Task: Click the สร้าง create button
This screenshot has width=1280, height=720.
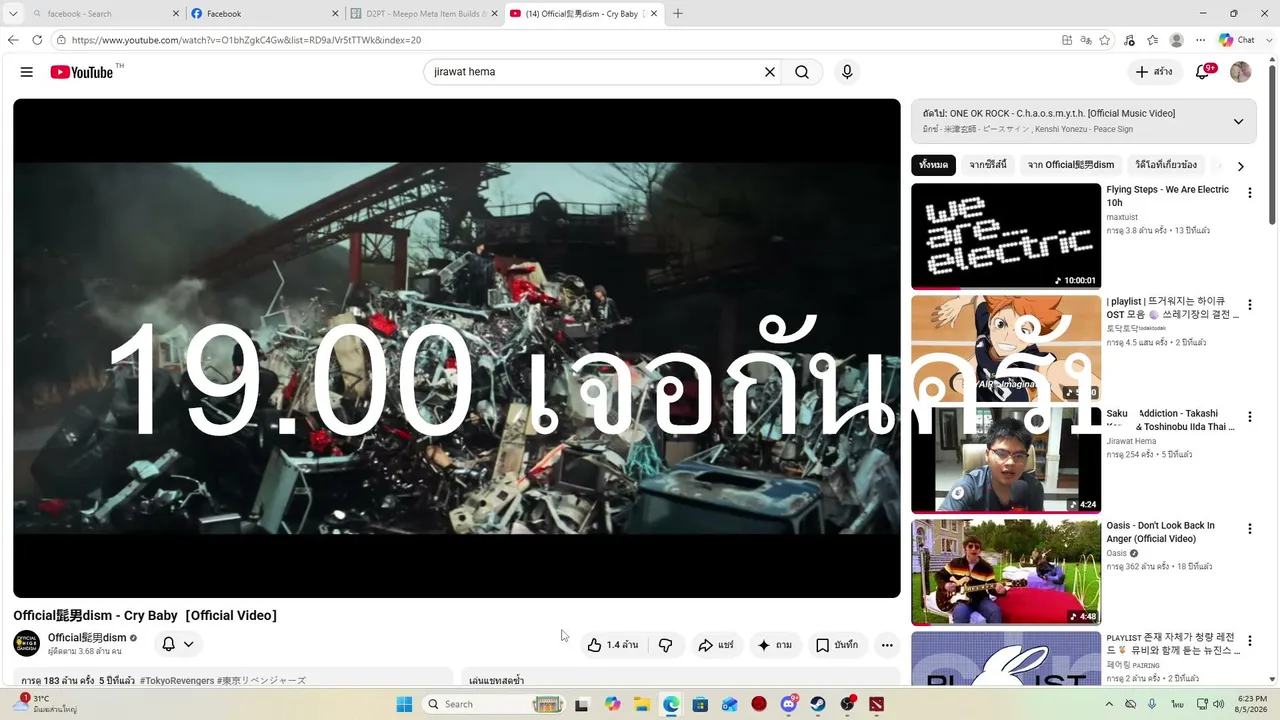Action: click(x=1153, y=72)
